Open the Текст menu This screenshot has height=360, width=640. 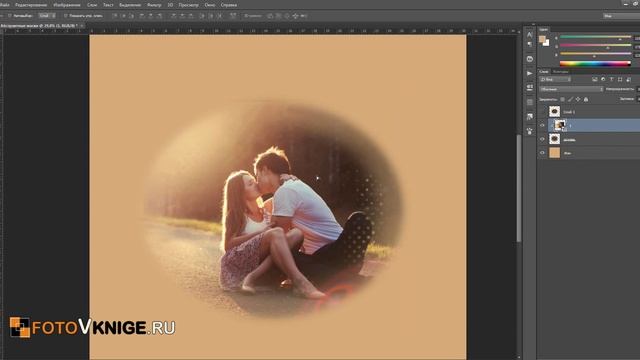pos(108,5)
